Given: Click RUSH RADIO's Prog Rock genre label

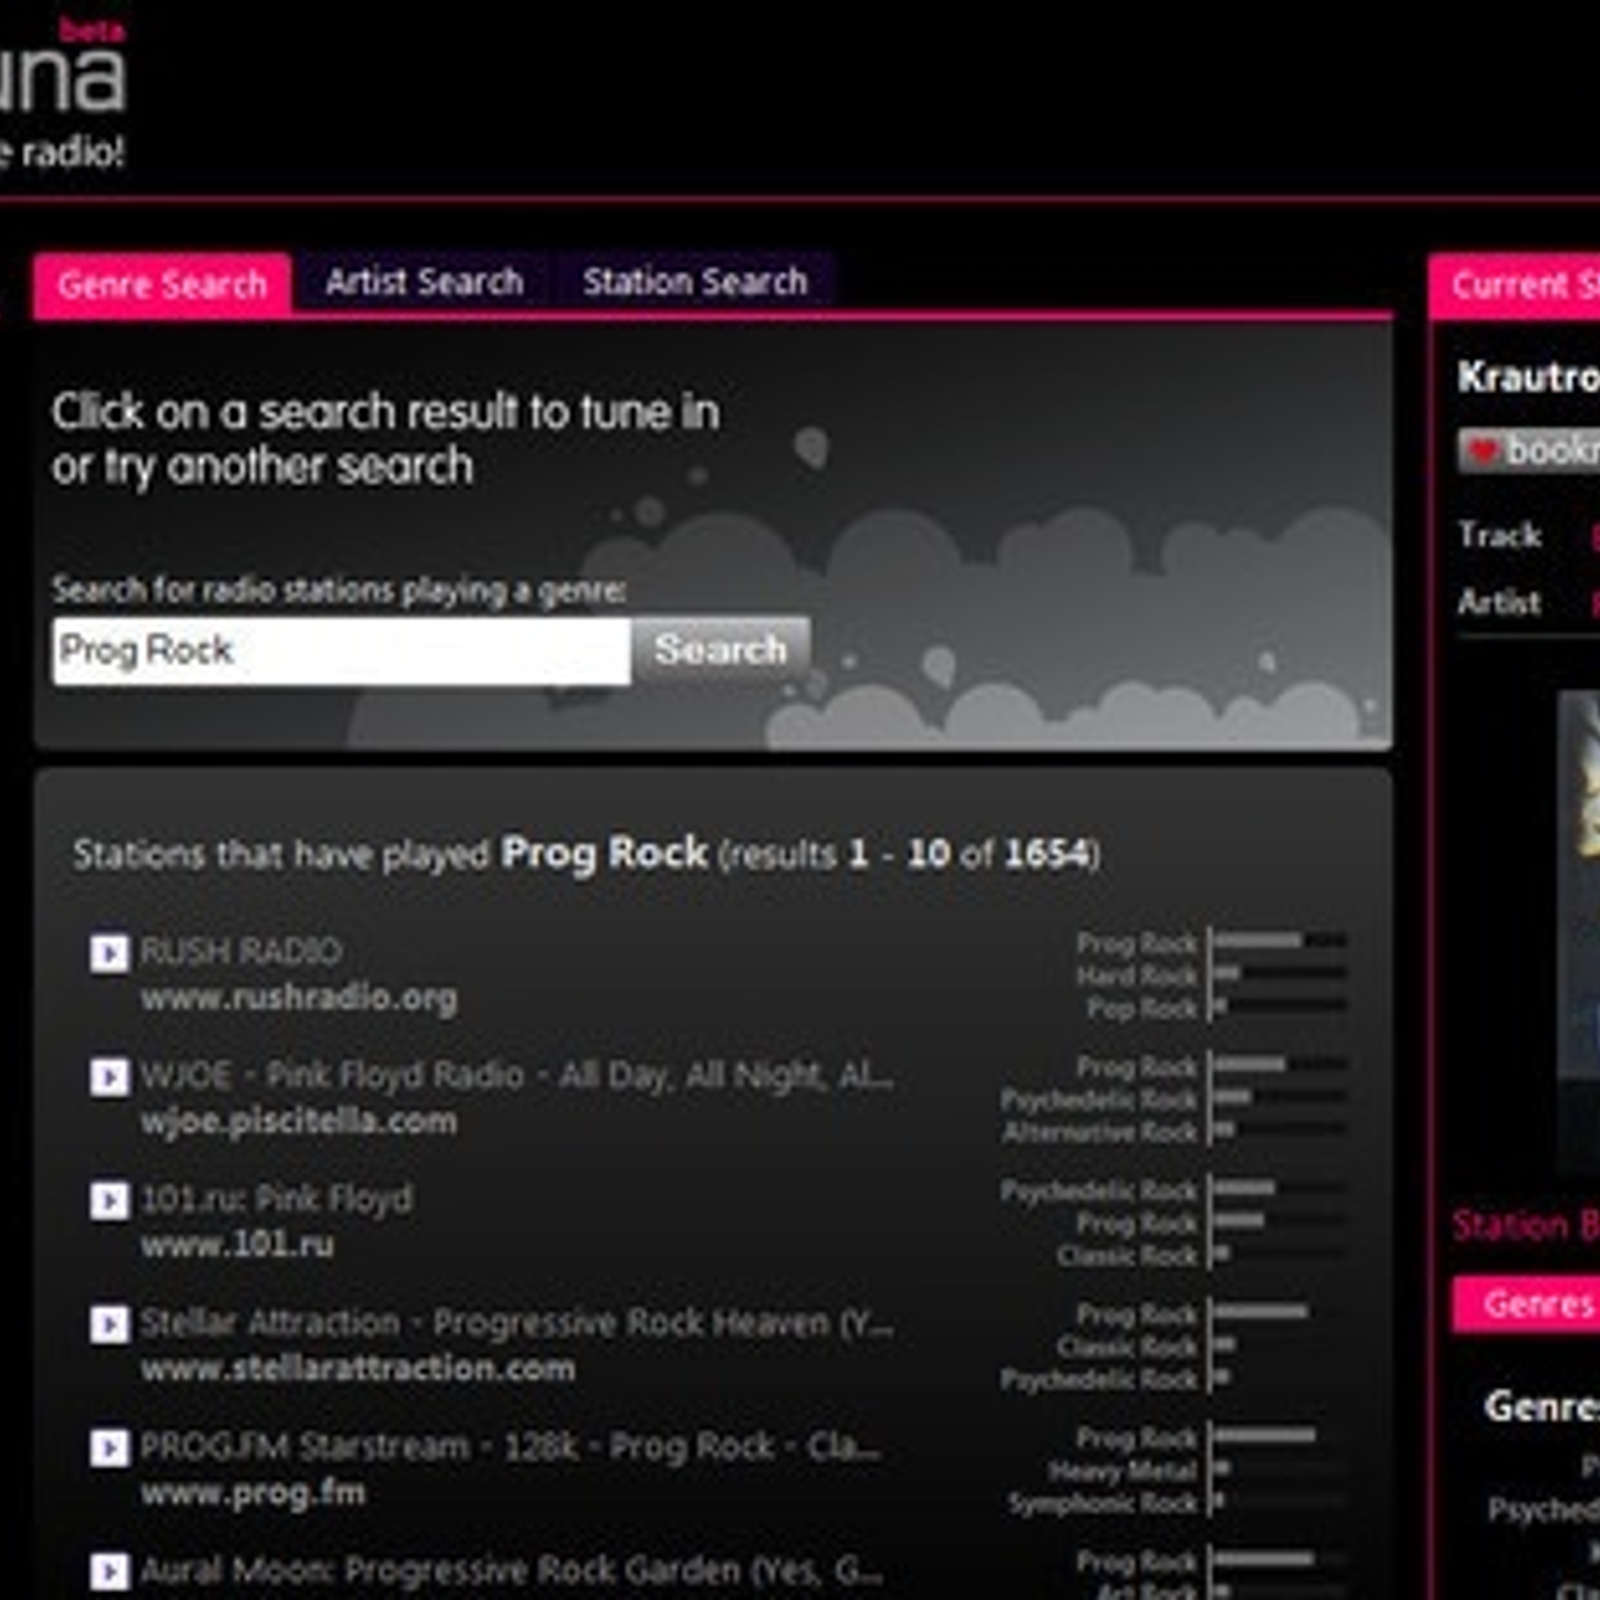Looking at the screenshot, I should click(x=1137, y=943).
